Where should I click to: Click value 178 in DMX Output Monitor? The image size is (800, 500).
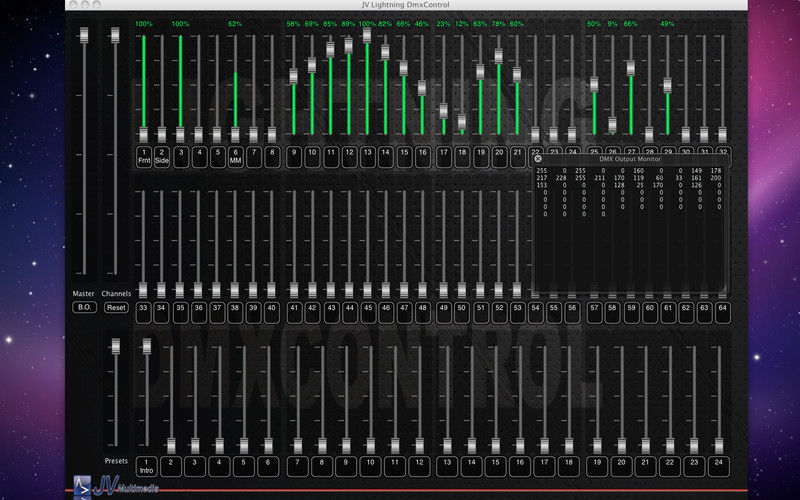[x=716, y=171]
